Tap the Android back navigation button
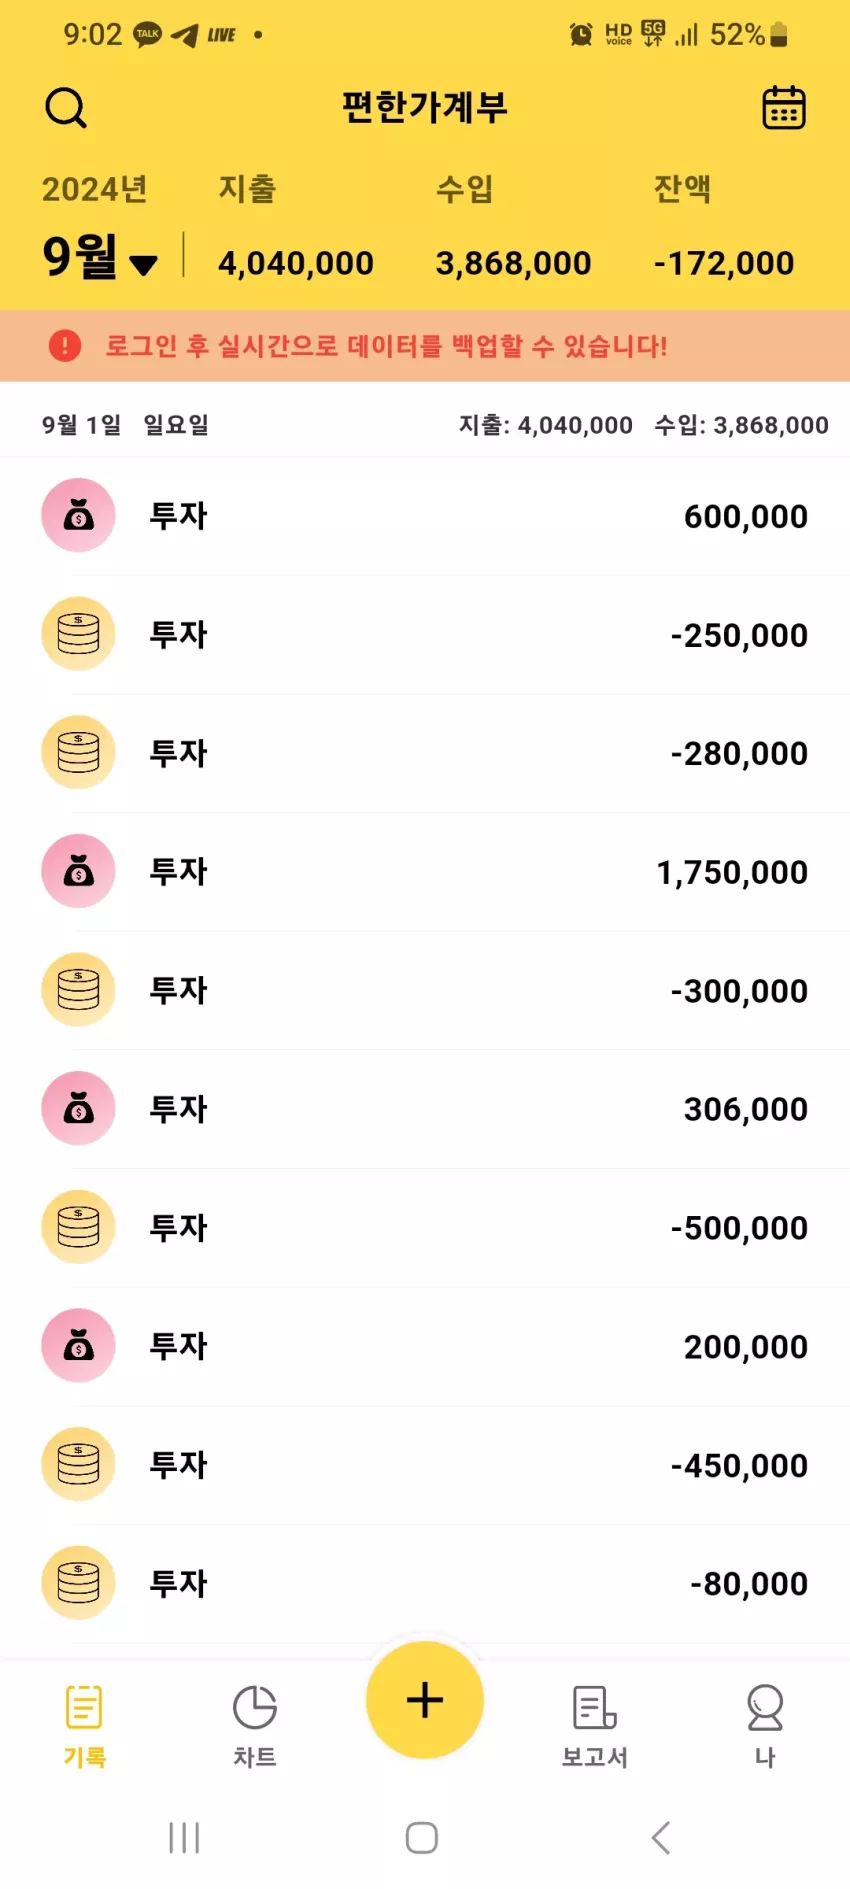The width and height of the screenshot is (850, 1889). (x=660, y=1837)
